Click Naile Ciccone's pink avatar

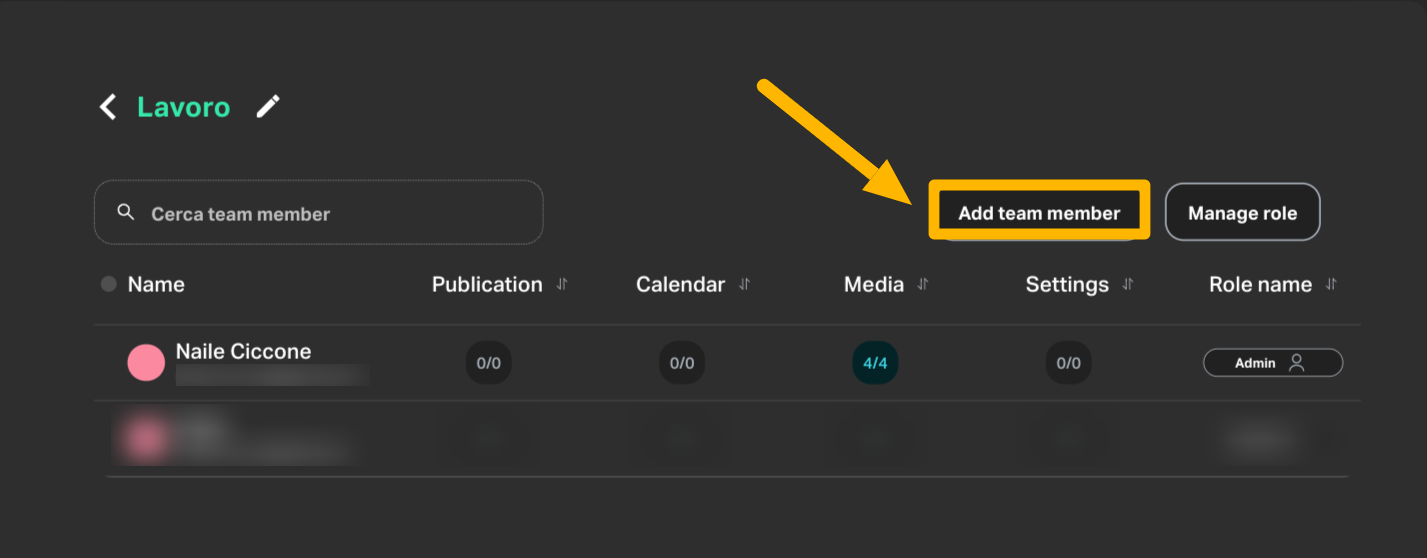[x=146, y=362]
